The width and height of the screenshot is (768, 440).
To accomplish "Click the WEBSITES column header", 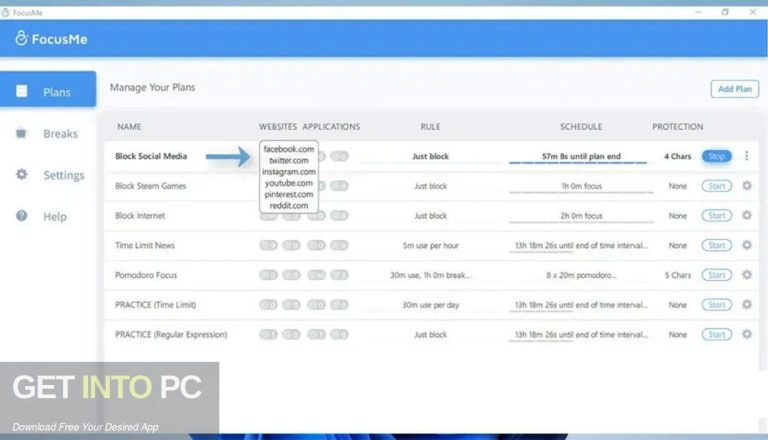I will tap(278, 126).
